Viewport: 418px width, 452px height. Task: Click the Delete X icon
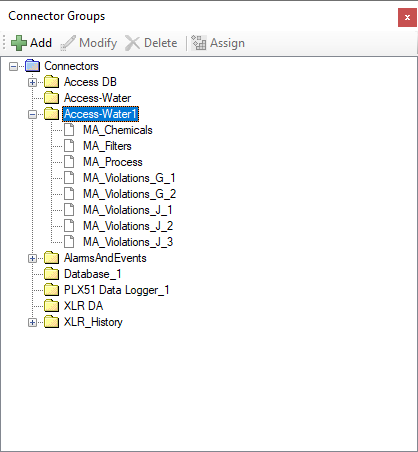click(132, 43)
